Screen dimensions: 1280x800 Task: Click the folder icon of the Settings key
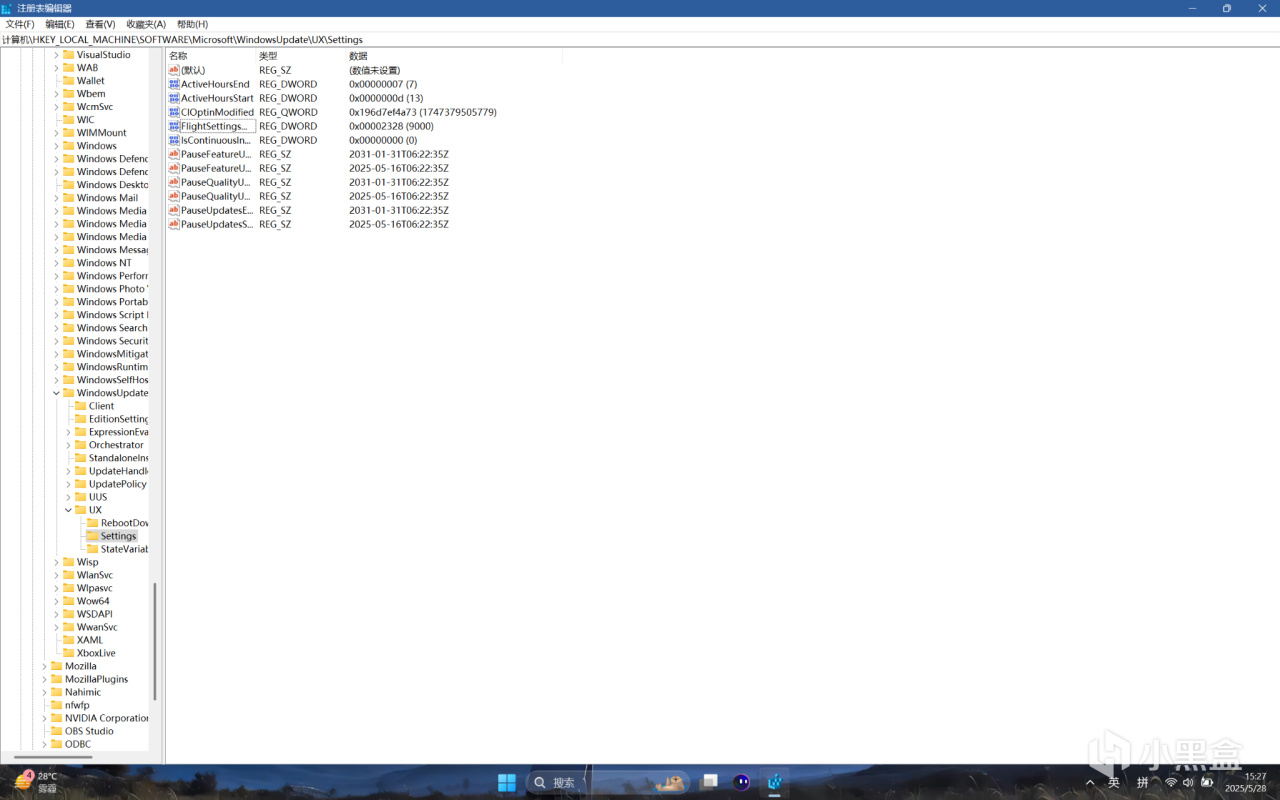pos(93,536)
